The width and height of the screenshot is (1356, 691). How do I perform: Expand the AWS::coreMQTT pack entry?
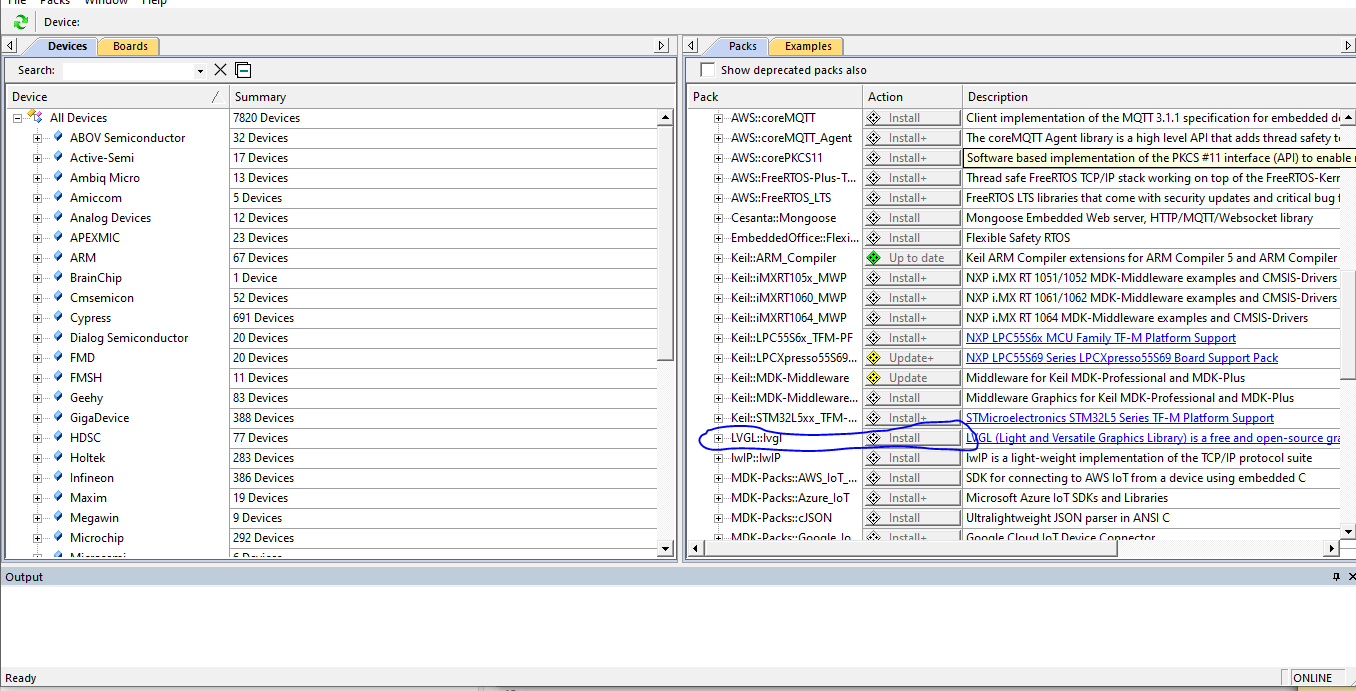(718, 118)
